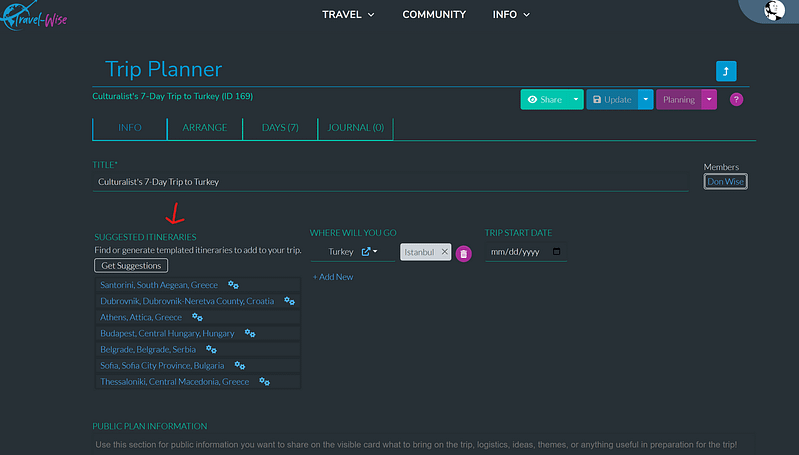Image resolution: width=799 pixels, height=455 pixels.
Task: Go to the COMMUNITY page
Action: pyautogui.click(x=434, y=15)
